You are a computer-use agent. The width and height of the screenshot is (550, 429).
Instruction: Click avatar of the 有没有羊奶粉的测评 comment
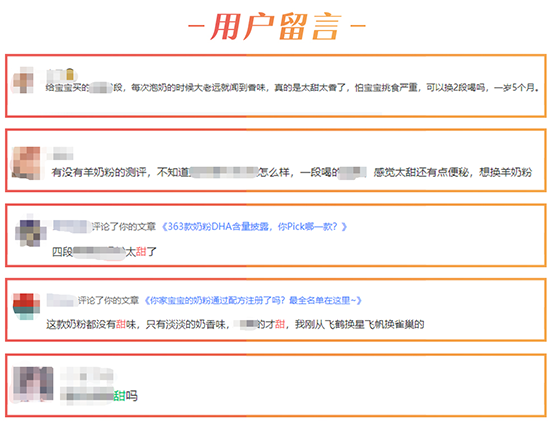pyautogui.click(x=26, y=163)
